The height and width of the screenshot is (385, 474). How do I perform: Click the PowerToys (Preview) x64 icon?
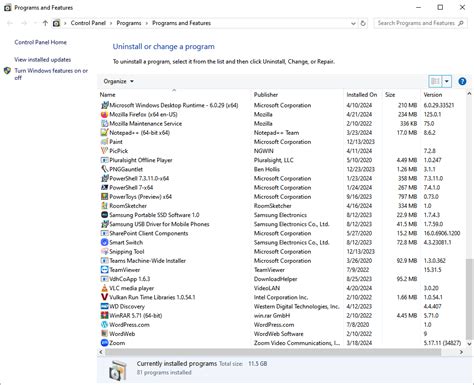tap(104, 196)
